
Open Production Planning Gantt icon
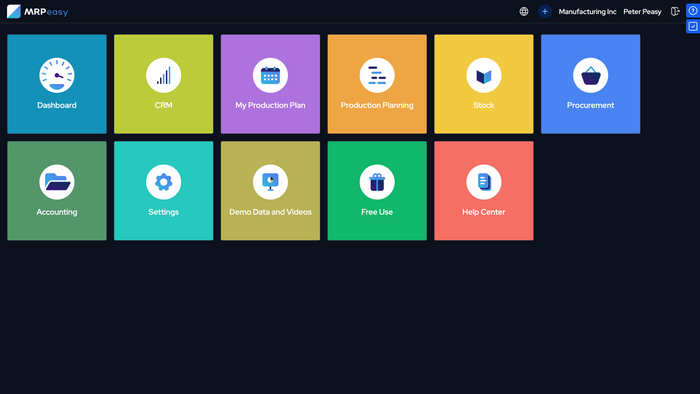click(x=377, y=75)
